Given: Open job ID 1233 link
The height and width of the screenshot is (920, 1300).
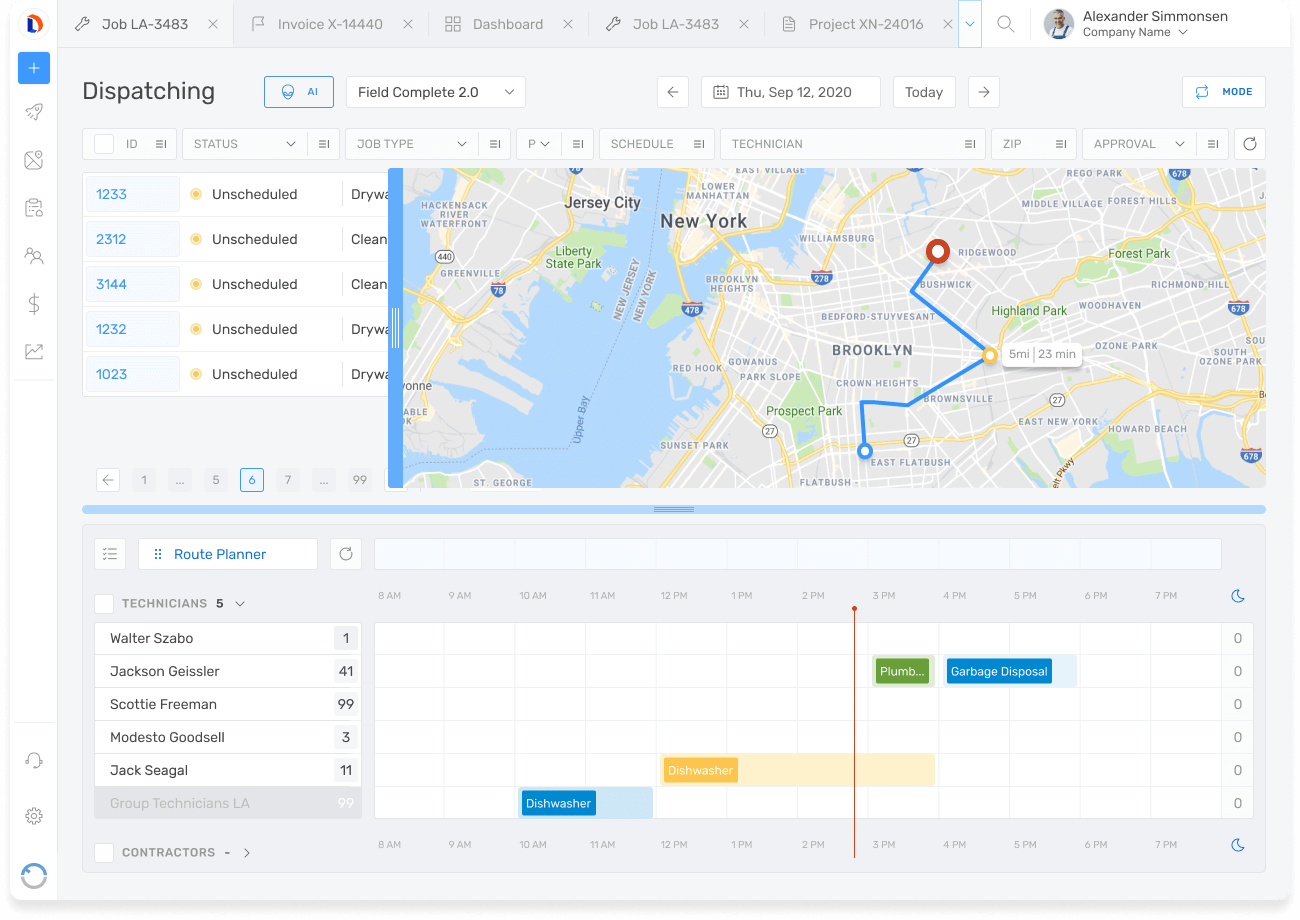Looking at the screenshot, I should [x=112, y=194].
